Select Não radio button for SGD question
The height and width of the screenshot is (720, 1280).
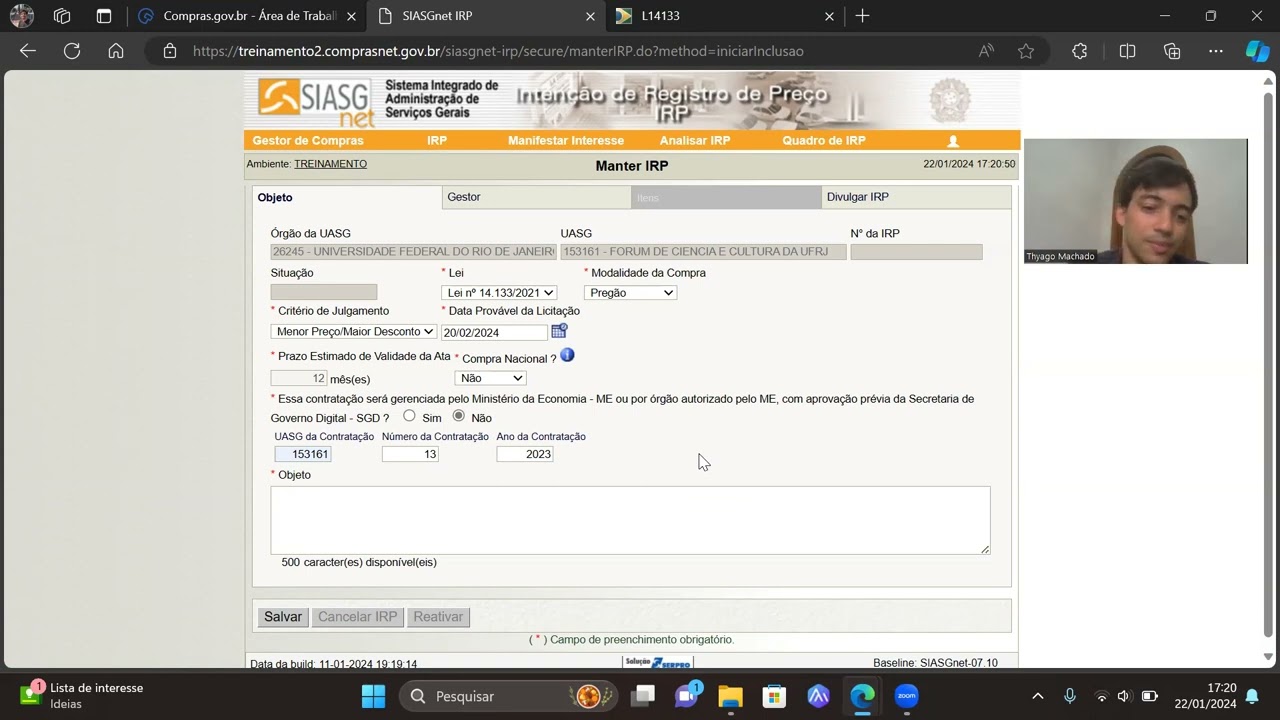click(458, 416)
